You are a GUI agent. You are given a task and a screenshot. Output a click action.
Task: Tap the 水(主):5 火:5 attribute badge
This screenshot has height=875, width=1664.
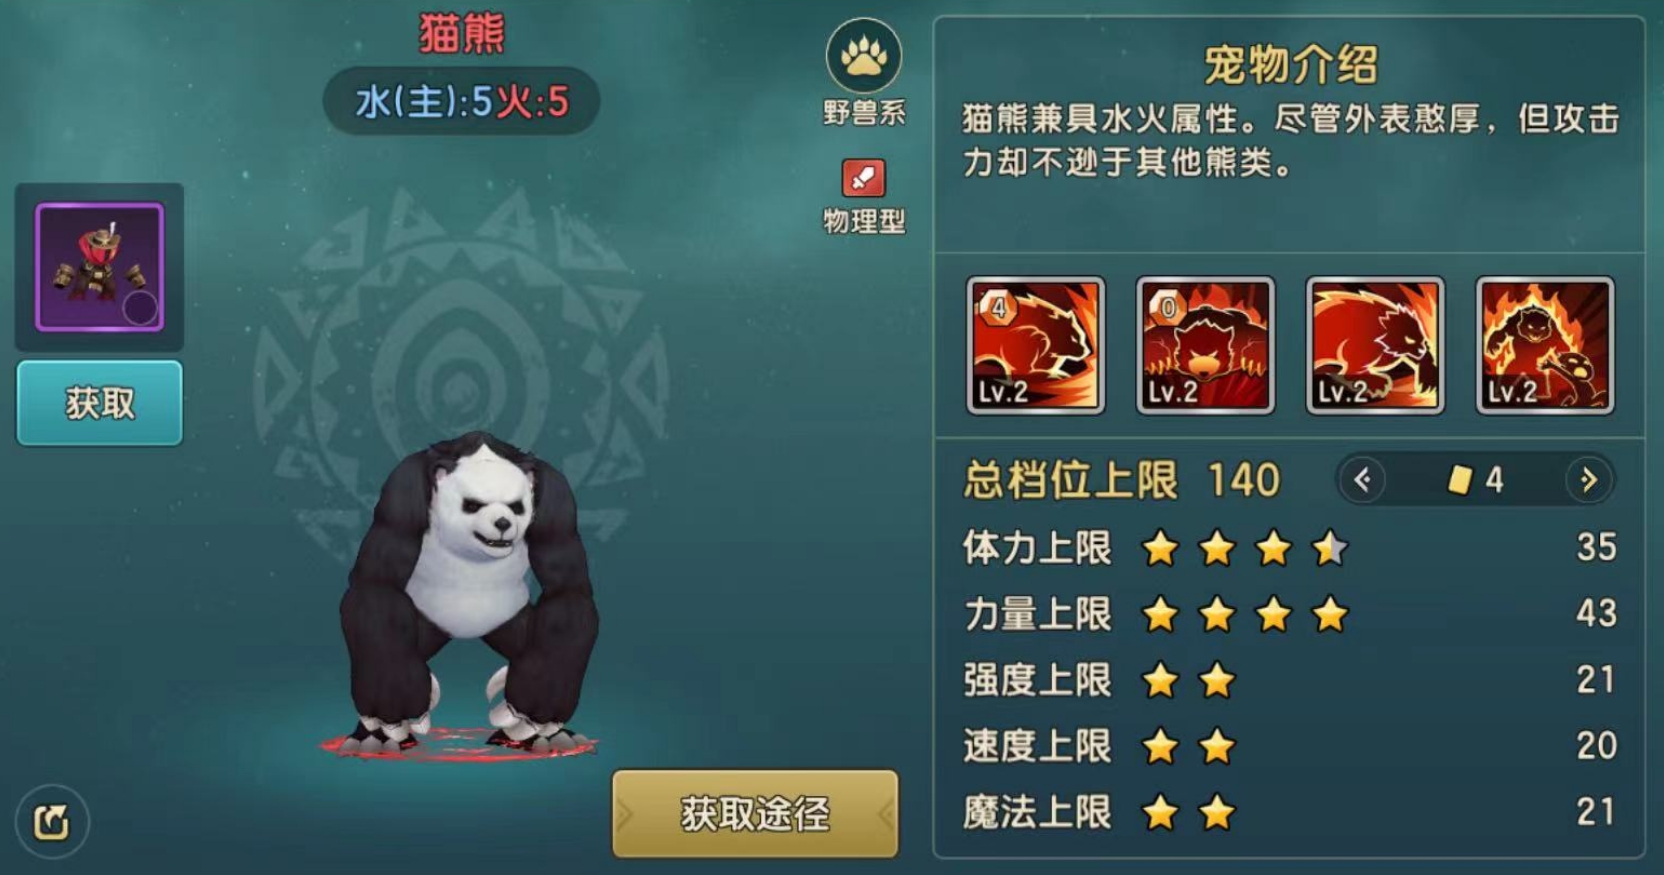[461, 101]
